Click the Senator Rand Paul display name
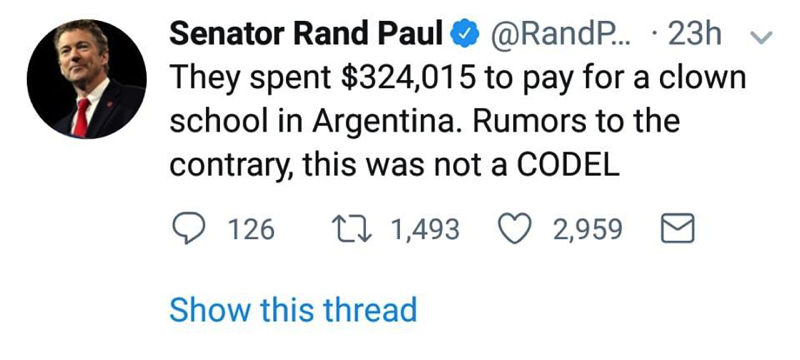 pyautogui.click(x=306, y=34)
